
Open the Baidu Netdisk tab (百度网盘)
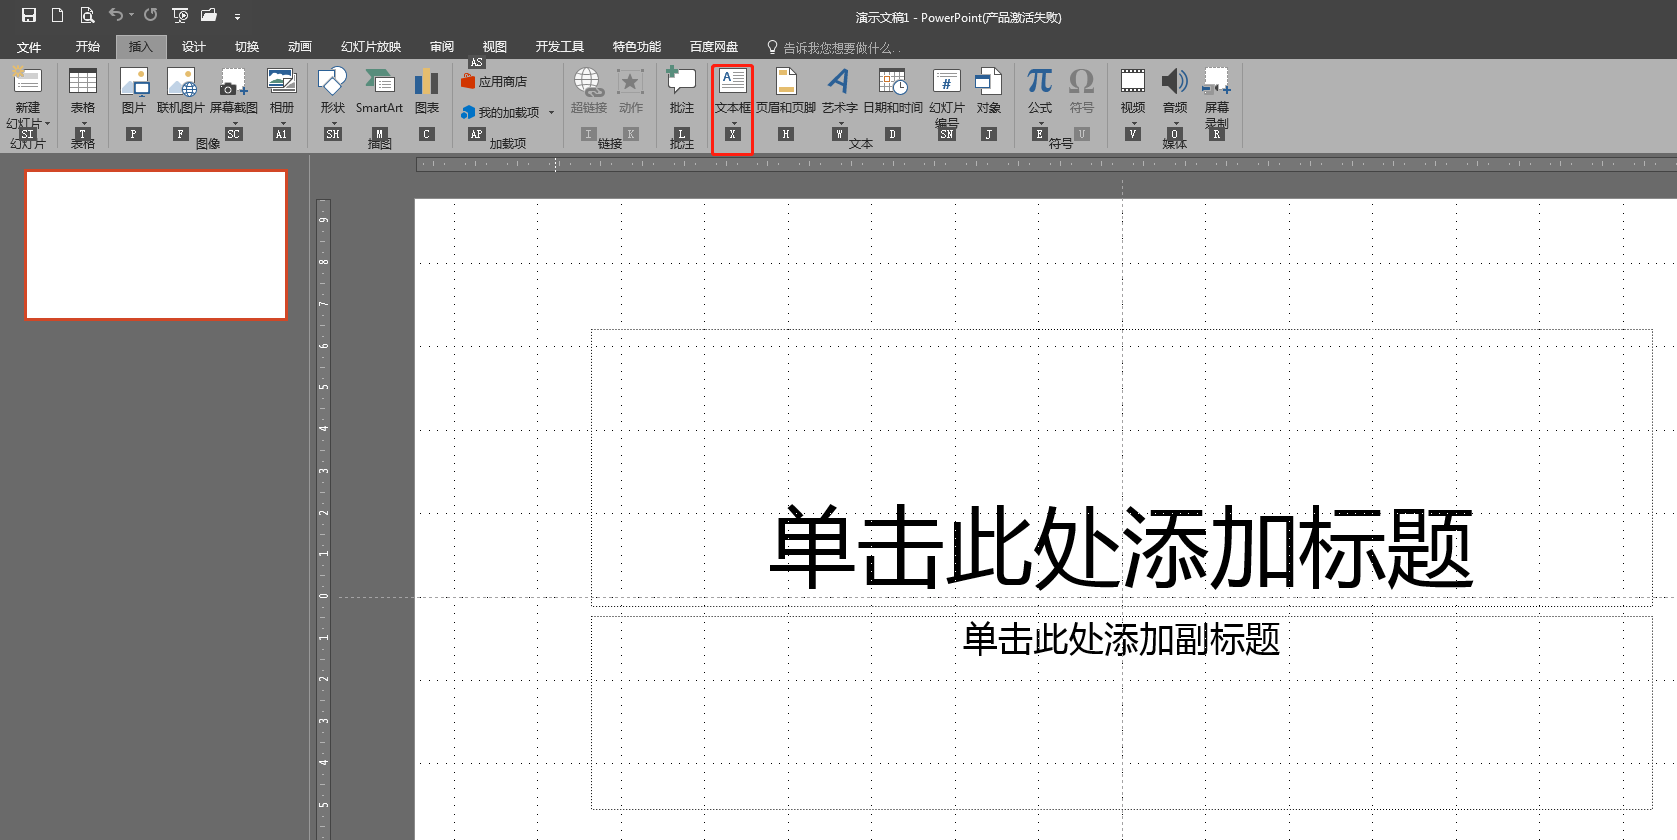pos(714,47)
